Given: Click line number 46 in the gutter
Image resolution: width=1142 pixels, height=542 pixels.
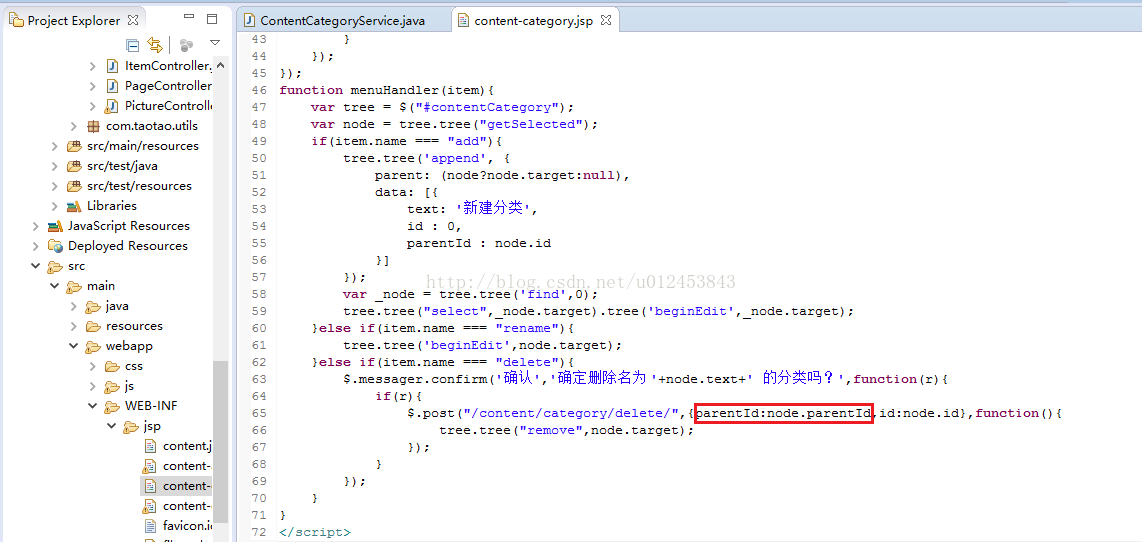Looking at the screenshot, I should 259,90.
